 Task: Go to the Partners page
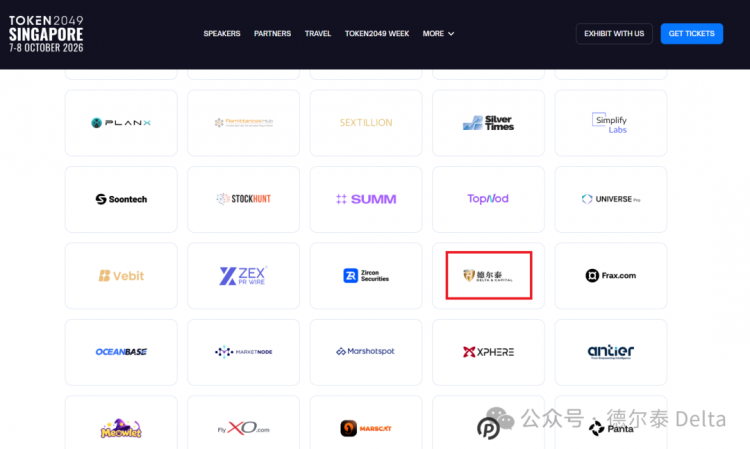pos(272,33)
